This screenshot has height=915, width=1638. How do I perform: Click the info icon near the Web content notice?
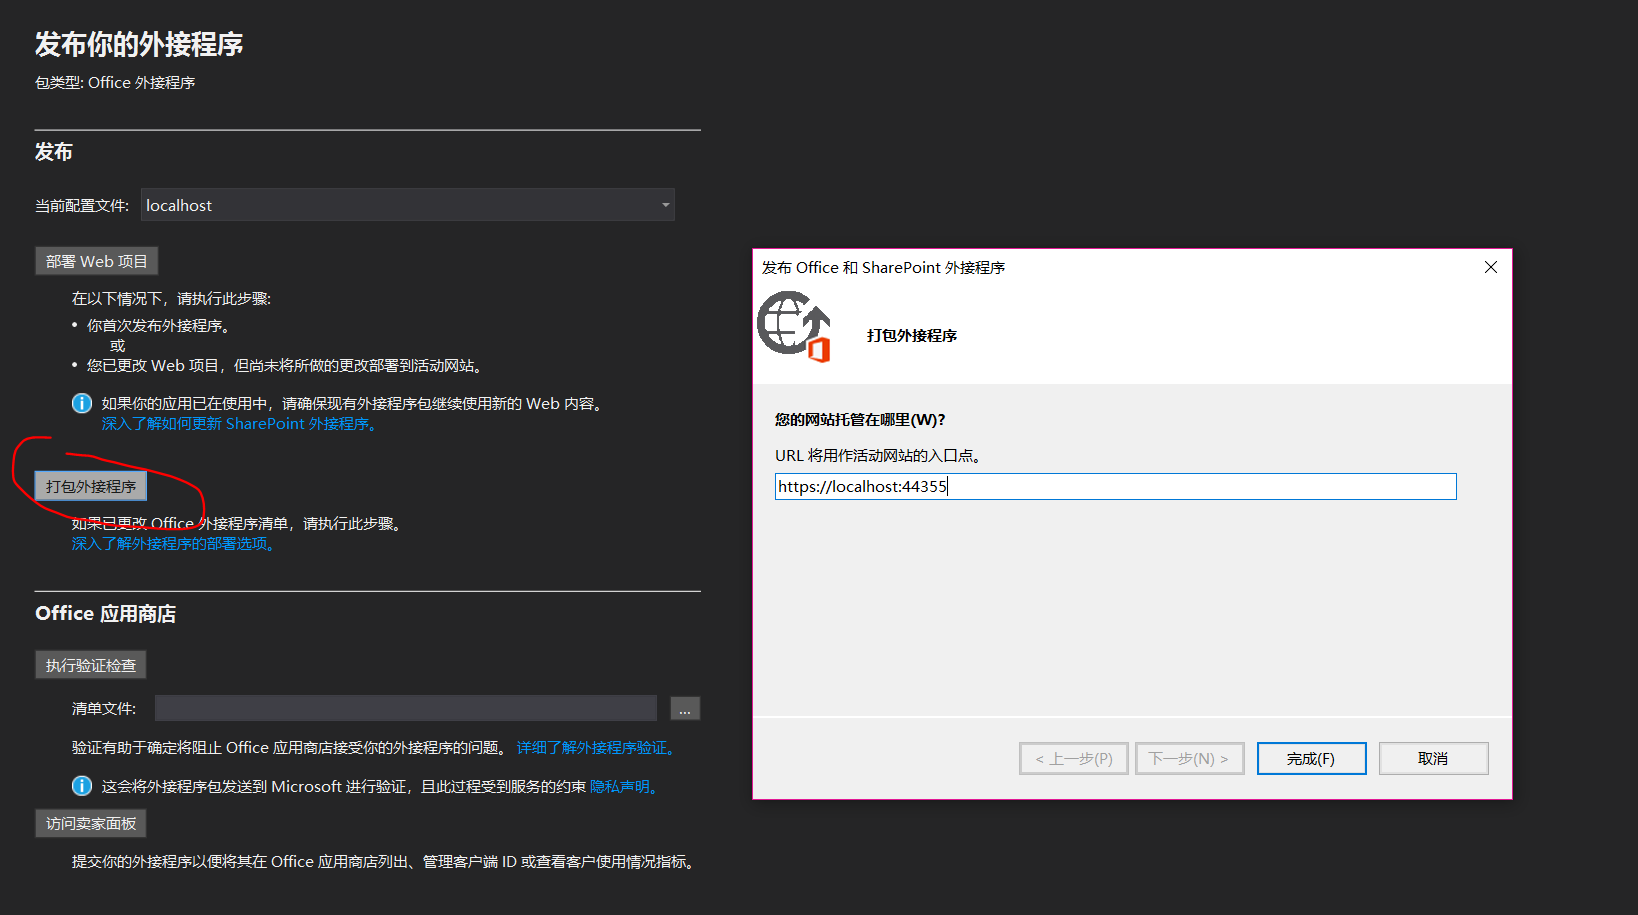[x=81, y=403]
